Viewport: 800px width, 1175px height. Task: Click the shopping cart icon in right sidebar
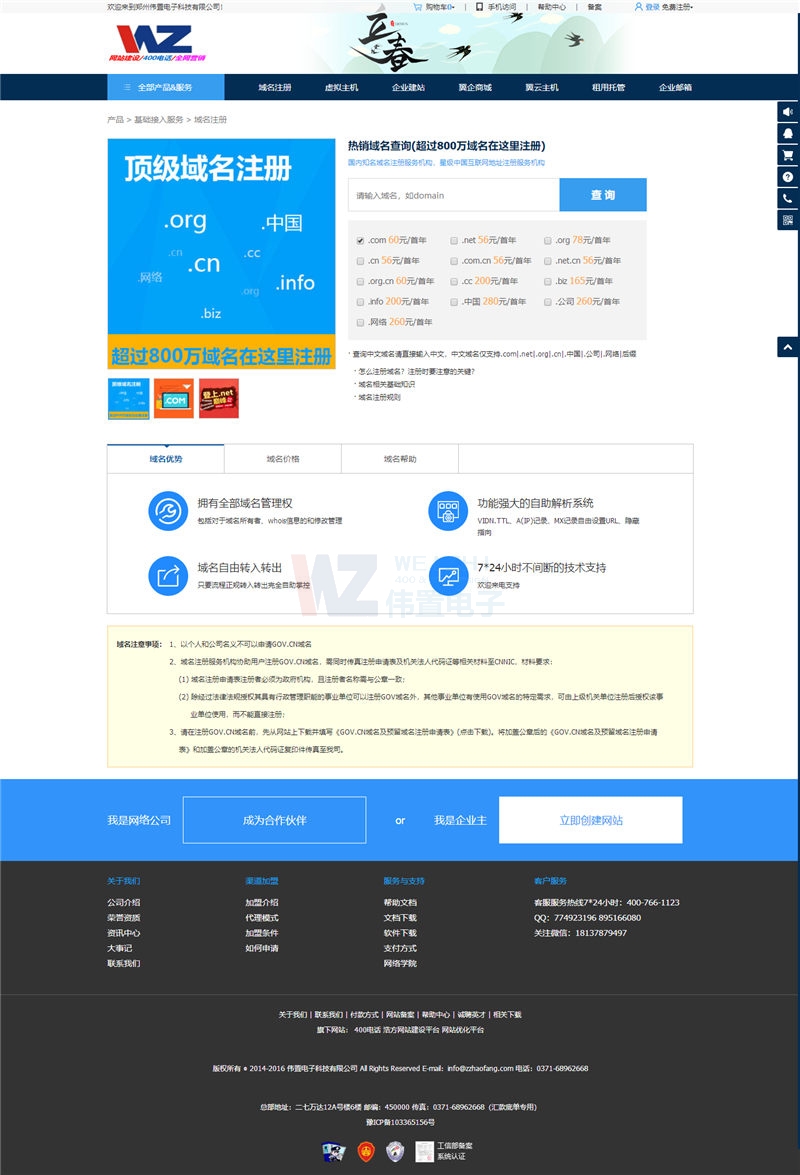(788, 156)
